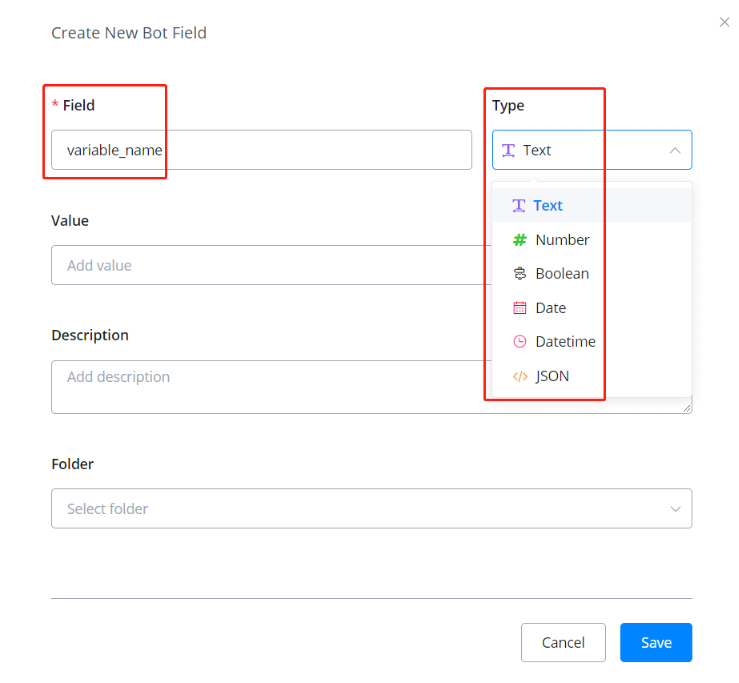Pick the Boolean option in the list
This screenshot has width=739, height=683.
(x=562, y=274)
